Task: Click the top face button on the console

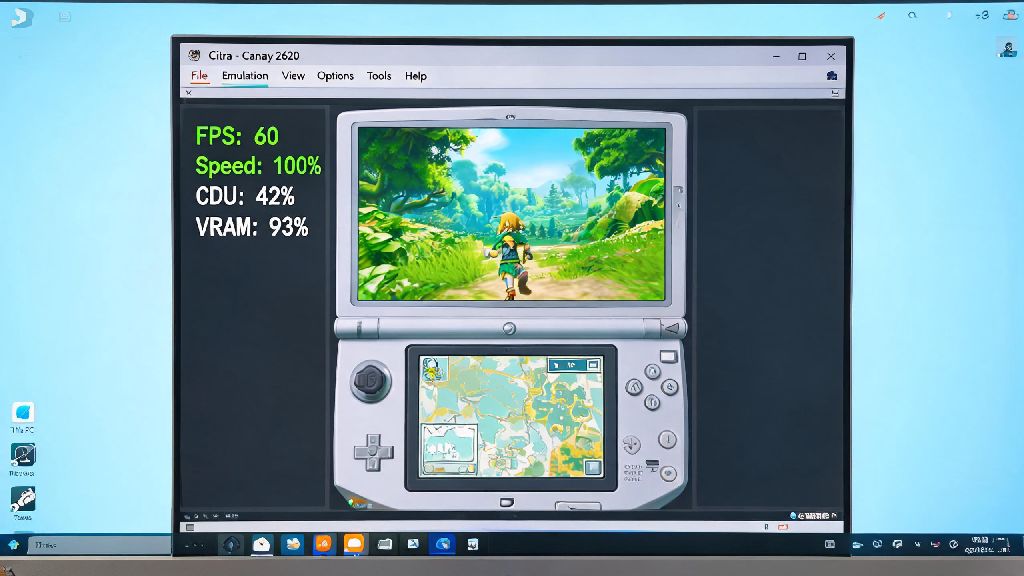Action: click(652, 372)
